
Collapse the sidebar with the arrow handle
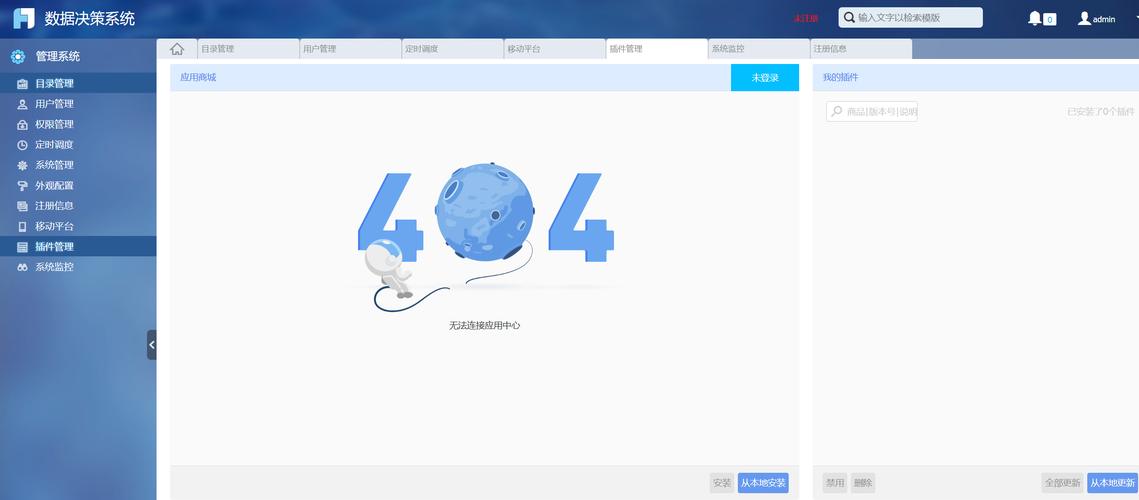[x=151, y=344]
